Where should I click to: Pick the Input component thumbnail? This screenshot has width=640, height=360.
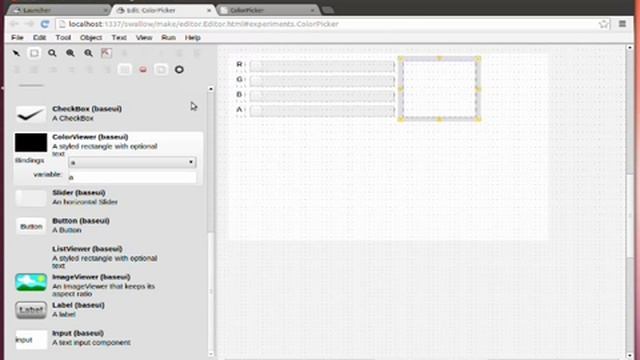click(x=31, y=340)
